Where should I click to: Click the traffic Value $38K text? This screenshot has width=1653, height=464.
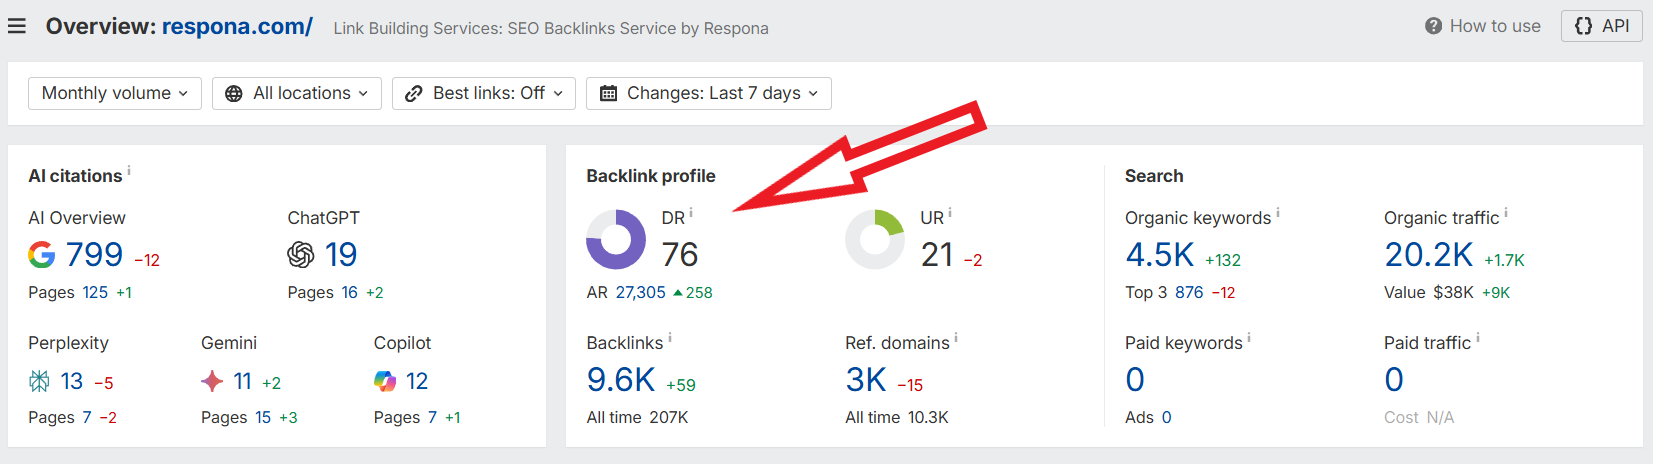pyautogui.click(x=1429, y=292)
